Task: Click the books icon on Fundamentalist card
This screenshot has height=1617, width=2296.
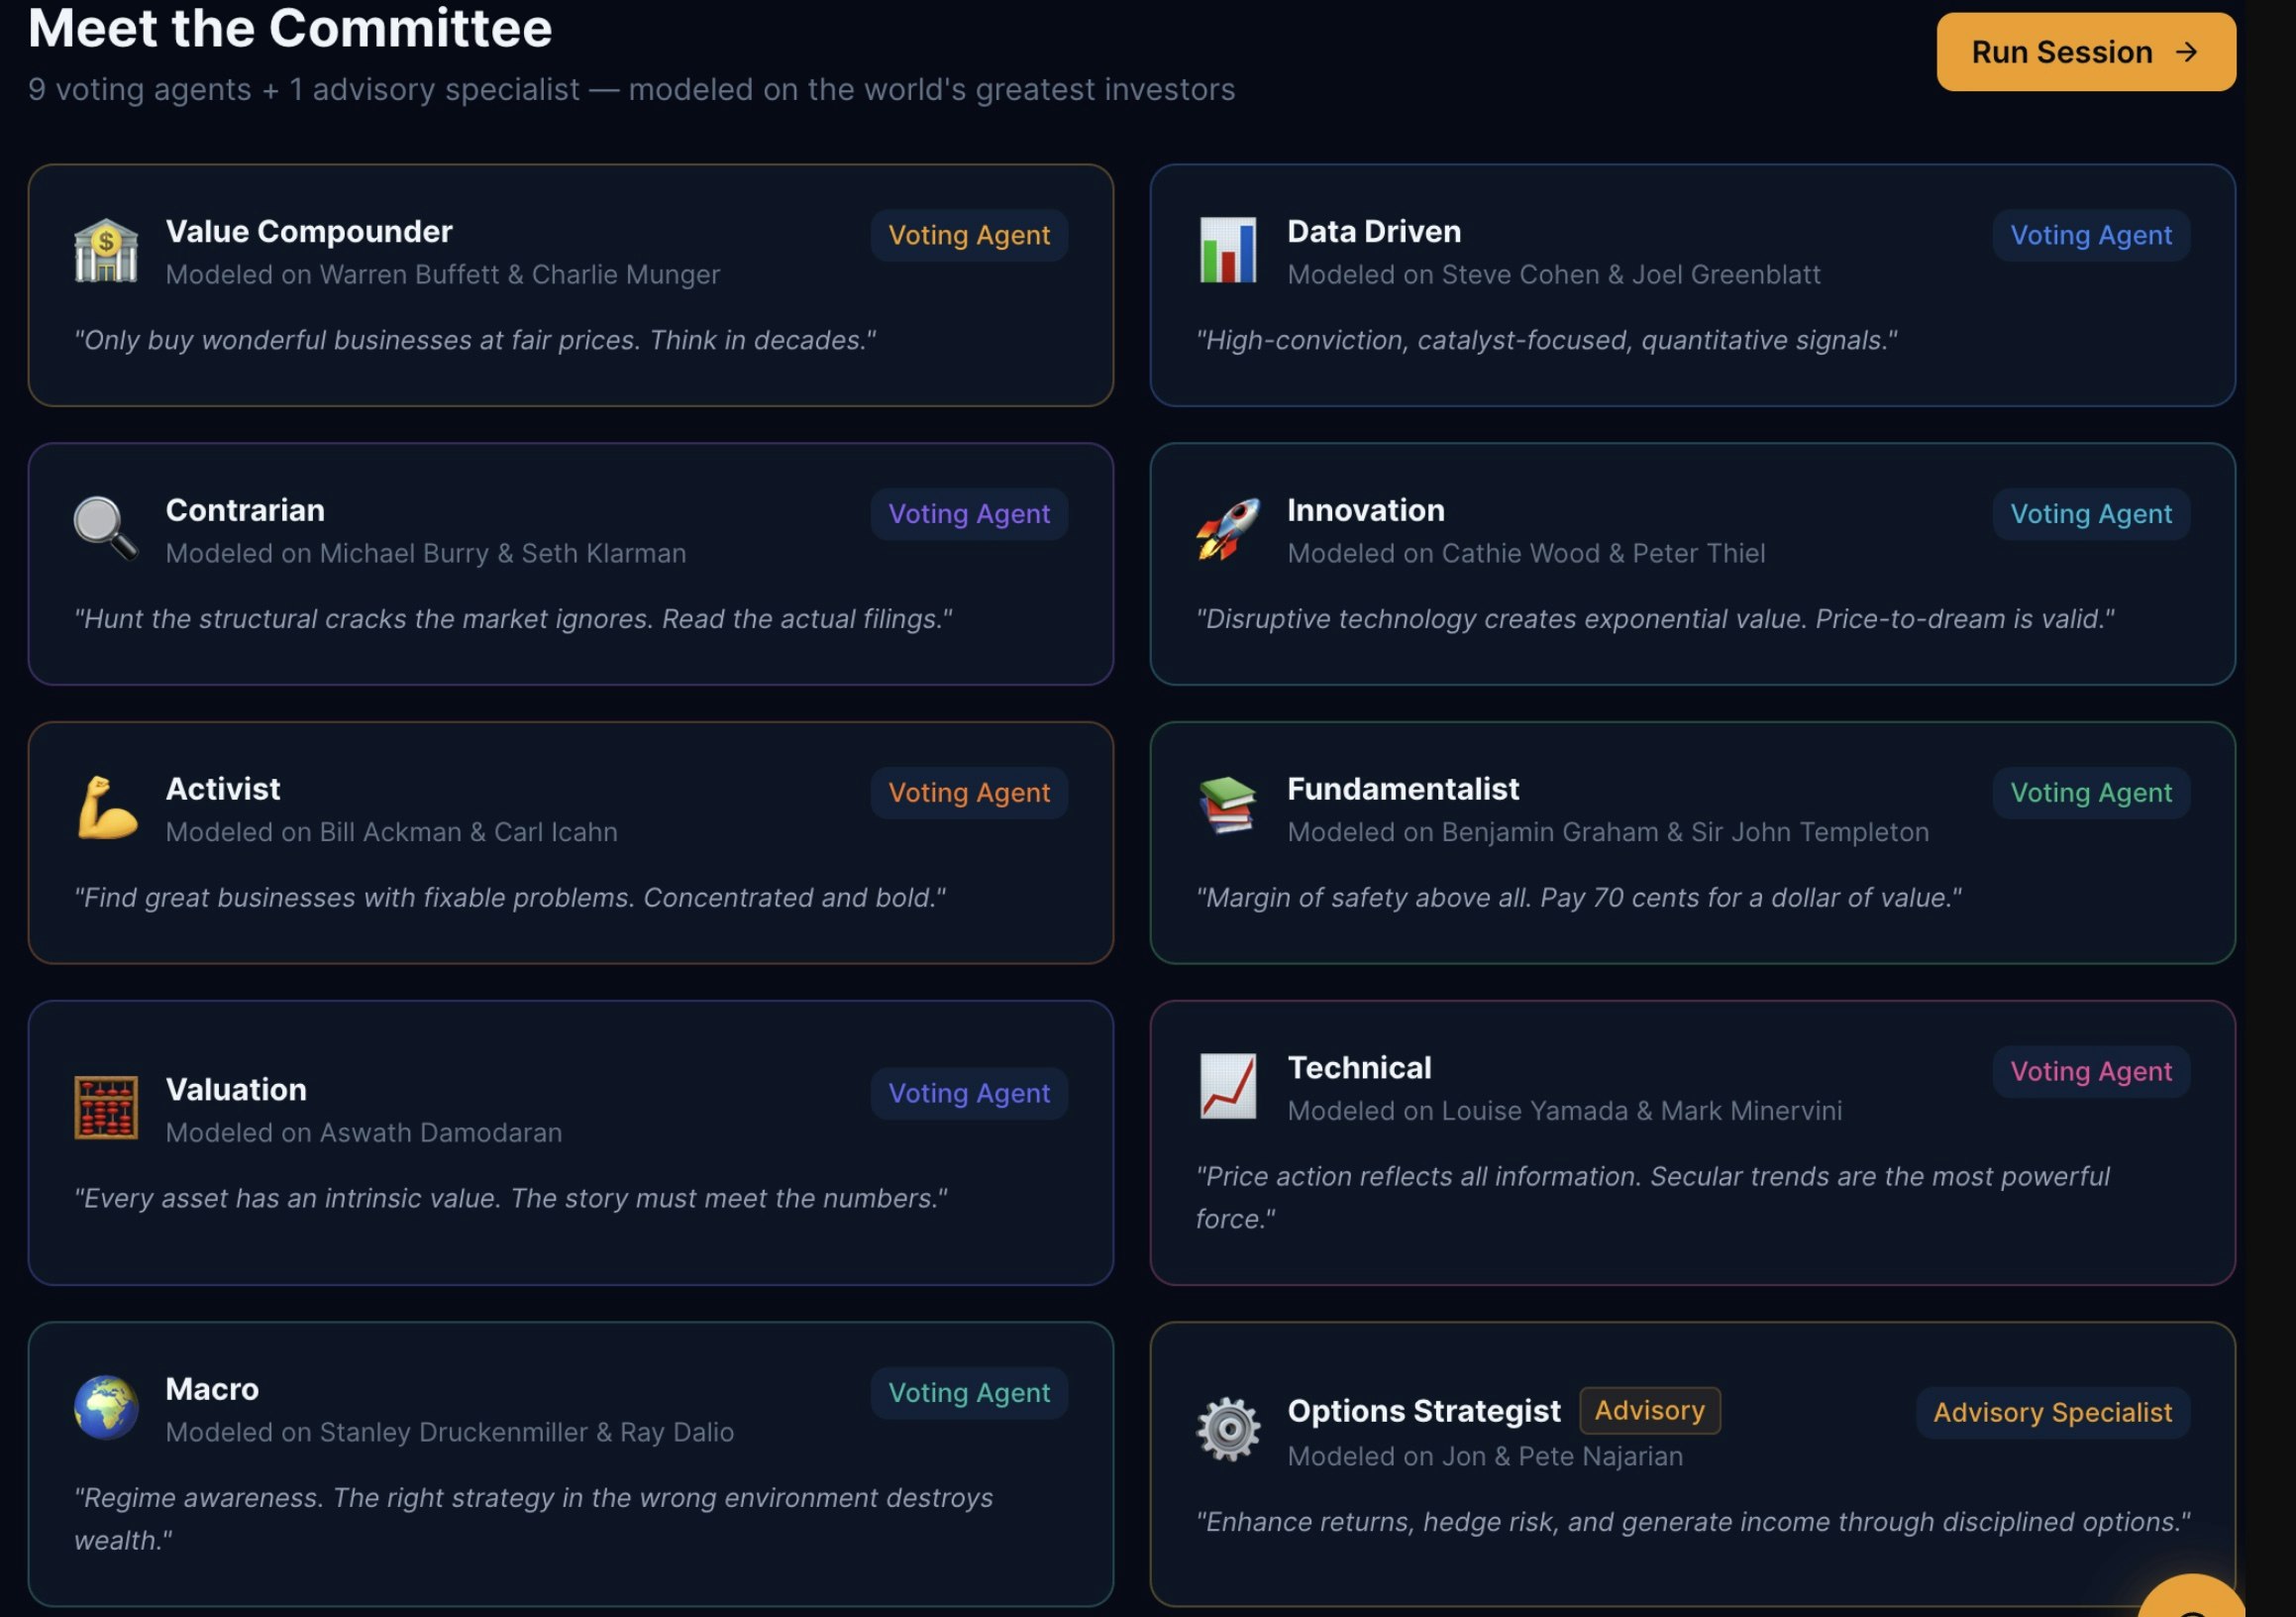Action: (1227, 806)
